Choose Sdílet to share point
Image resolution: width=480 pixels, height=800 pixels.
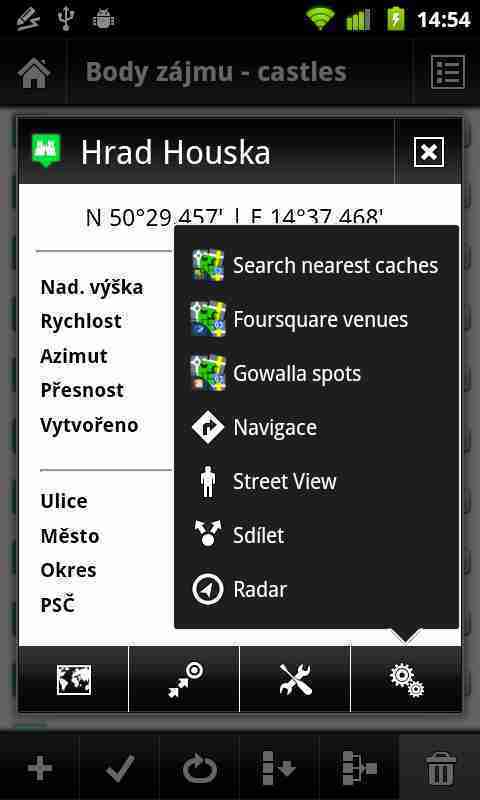coord(316,536)
